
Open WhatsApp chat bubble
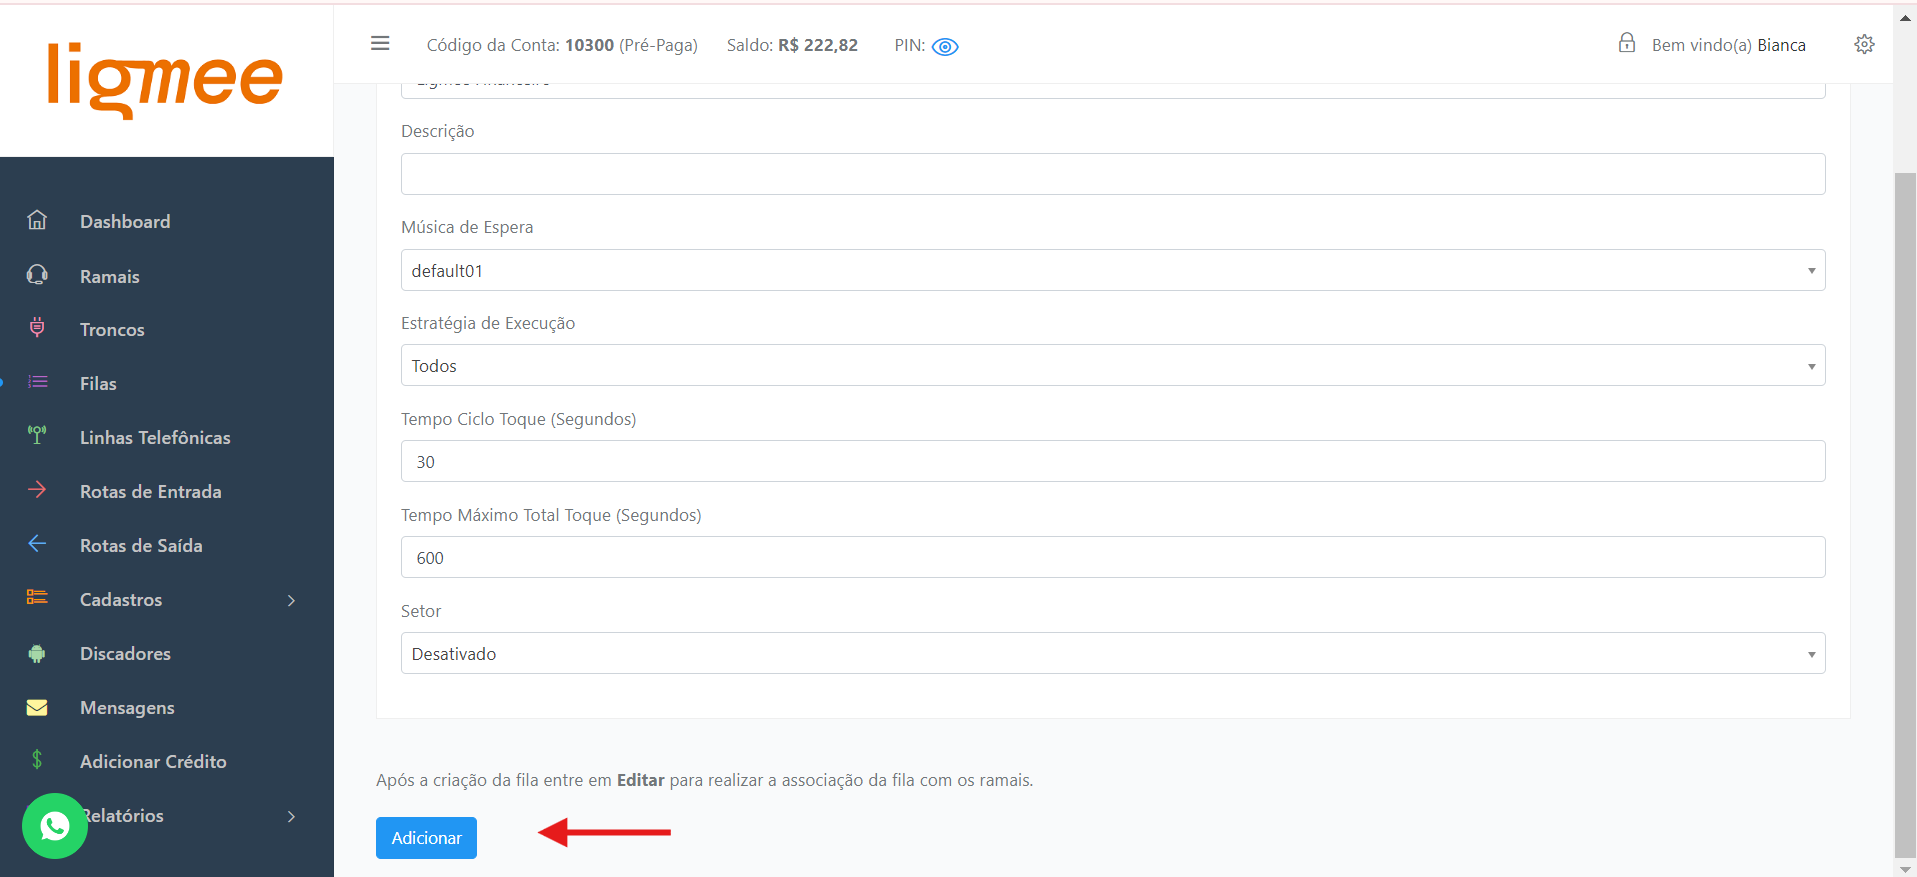(x=55, y=826)
